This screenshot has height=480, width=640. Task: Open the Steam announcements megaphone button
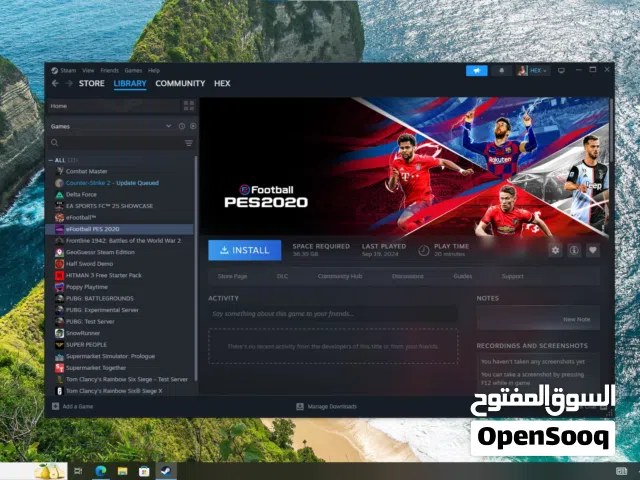[x=476, y=71]
